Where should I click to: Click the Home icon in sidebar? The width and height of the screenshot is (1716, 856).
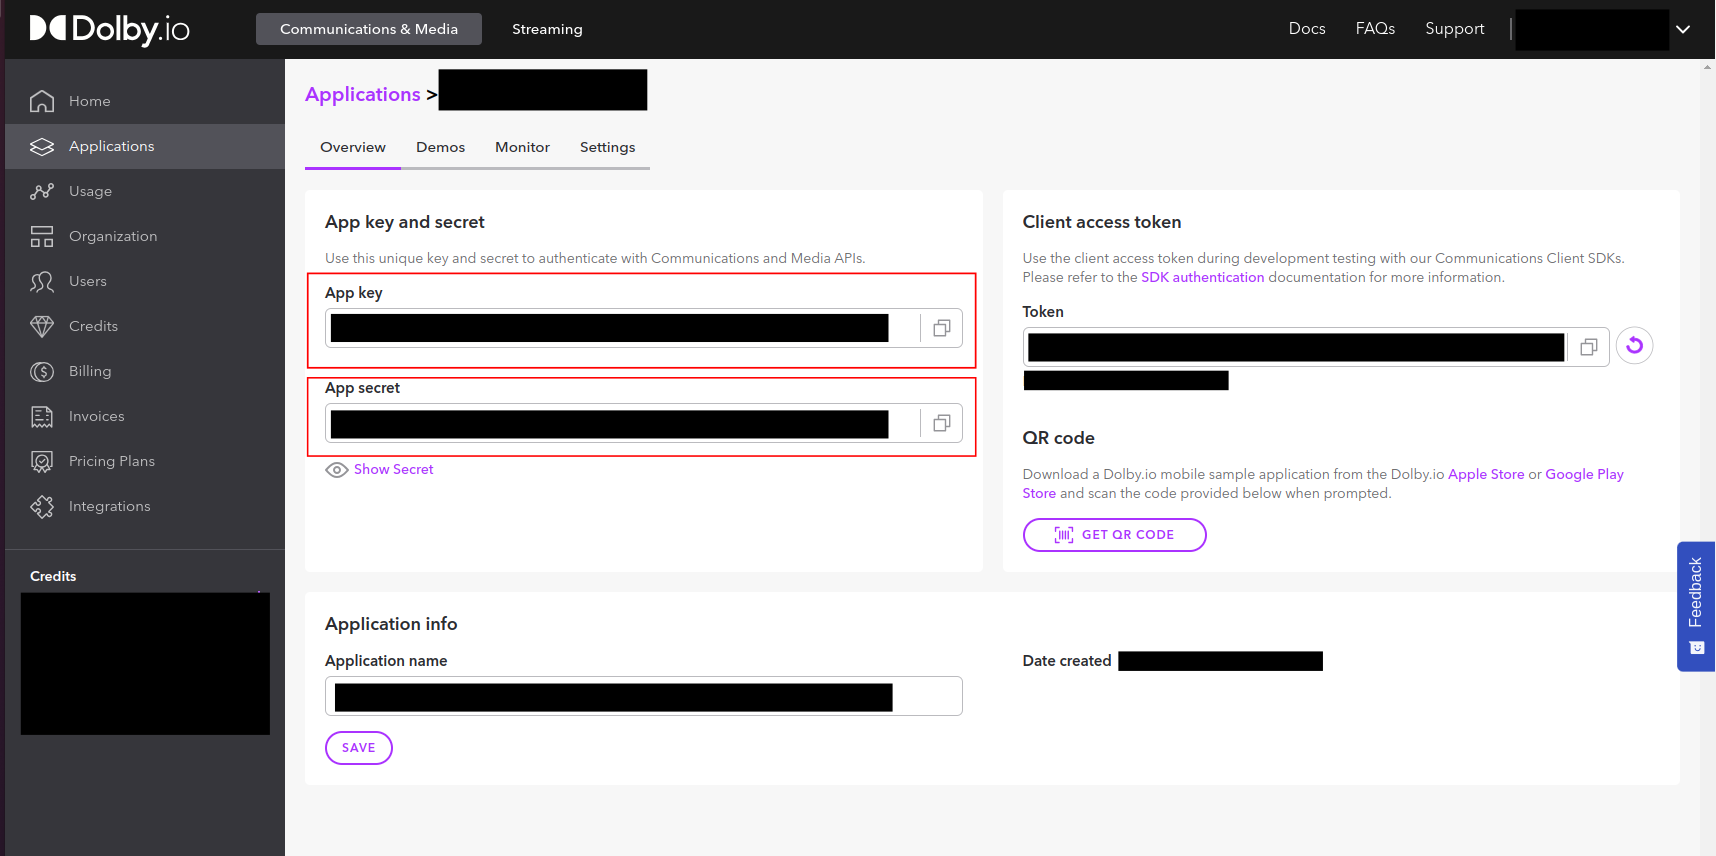[x=42, y=101]
